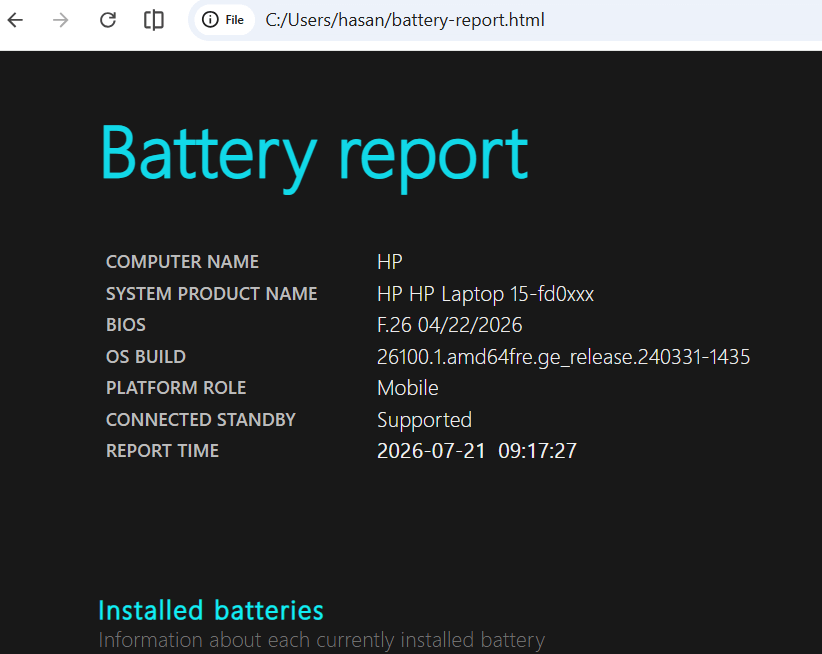Click the SYSTEM PRODUCT NAME label
Screen dimensions: 822x654
coord(212,293)
